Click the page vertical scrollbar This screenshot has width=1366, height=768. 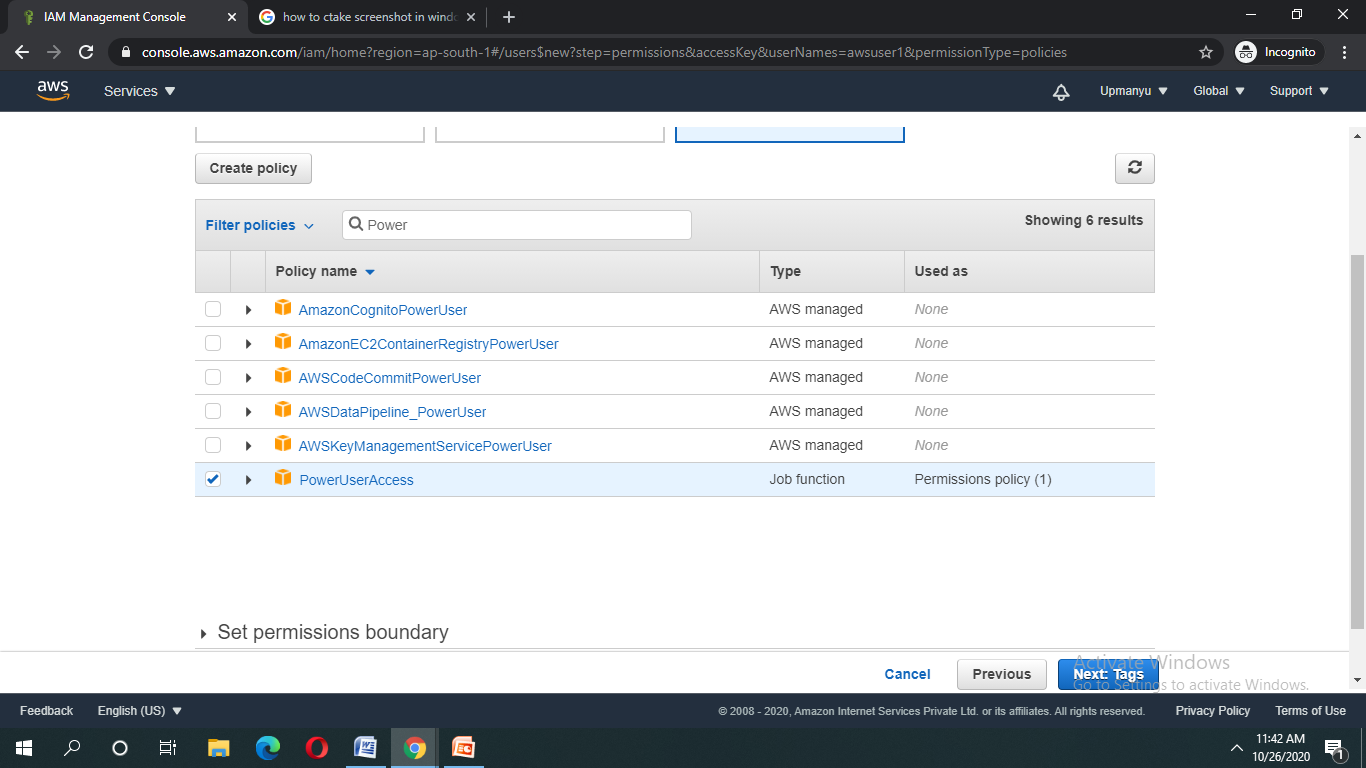1357,441
